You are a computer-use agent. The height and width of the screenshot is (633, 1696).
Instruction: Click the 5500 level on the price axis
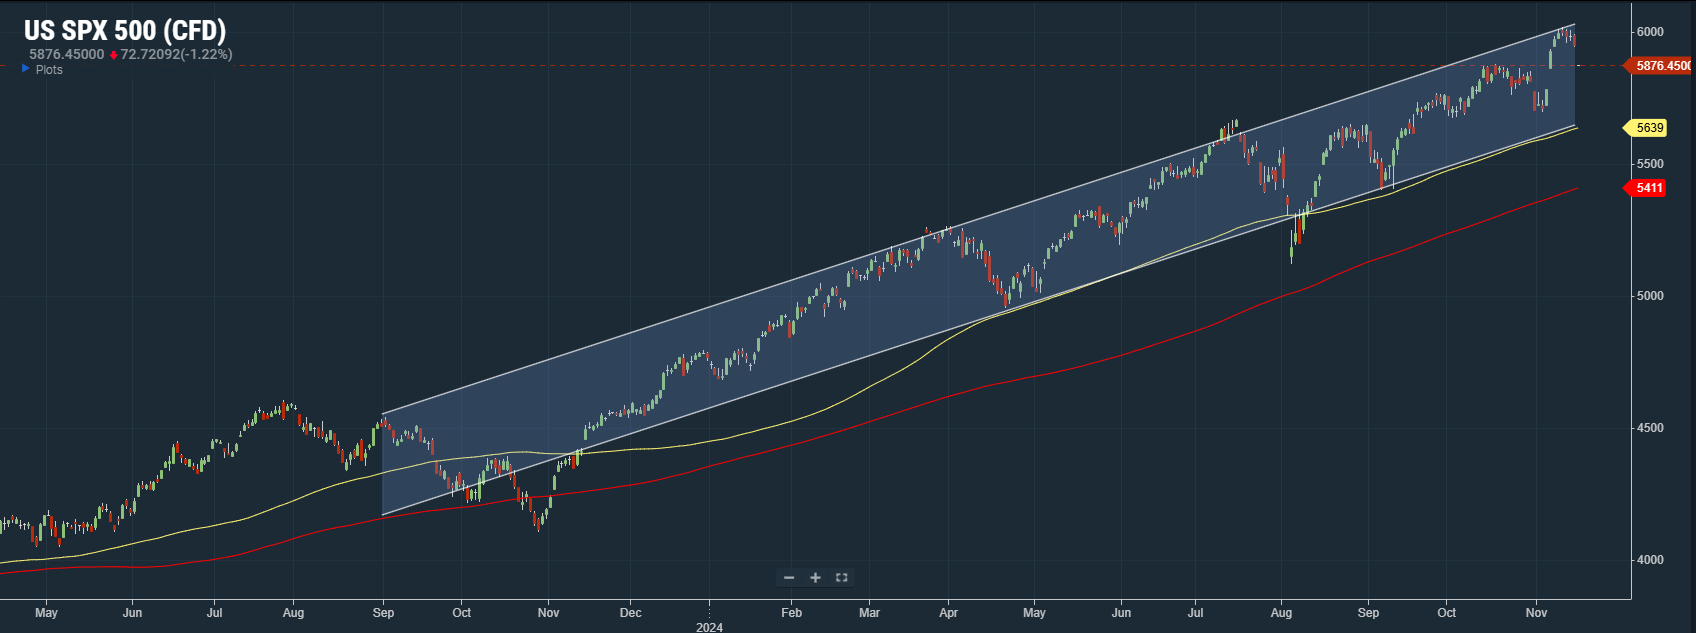pyautogui.click(x=1650, y=164)
